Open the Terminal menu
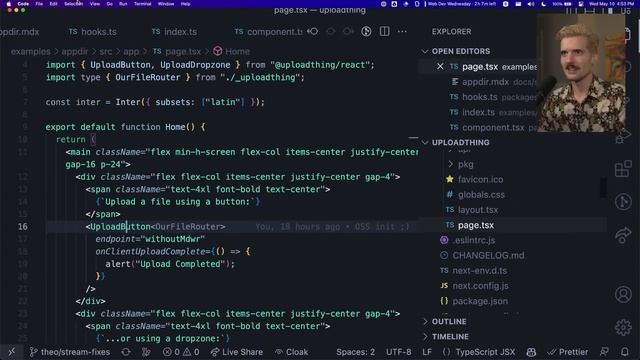 click(x=142, y=4)
